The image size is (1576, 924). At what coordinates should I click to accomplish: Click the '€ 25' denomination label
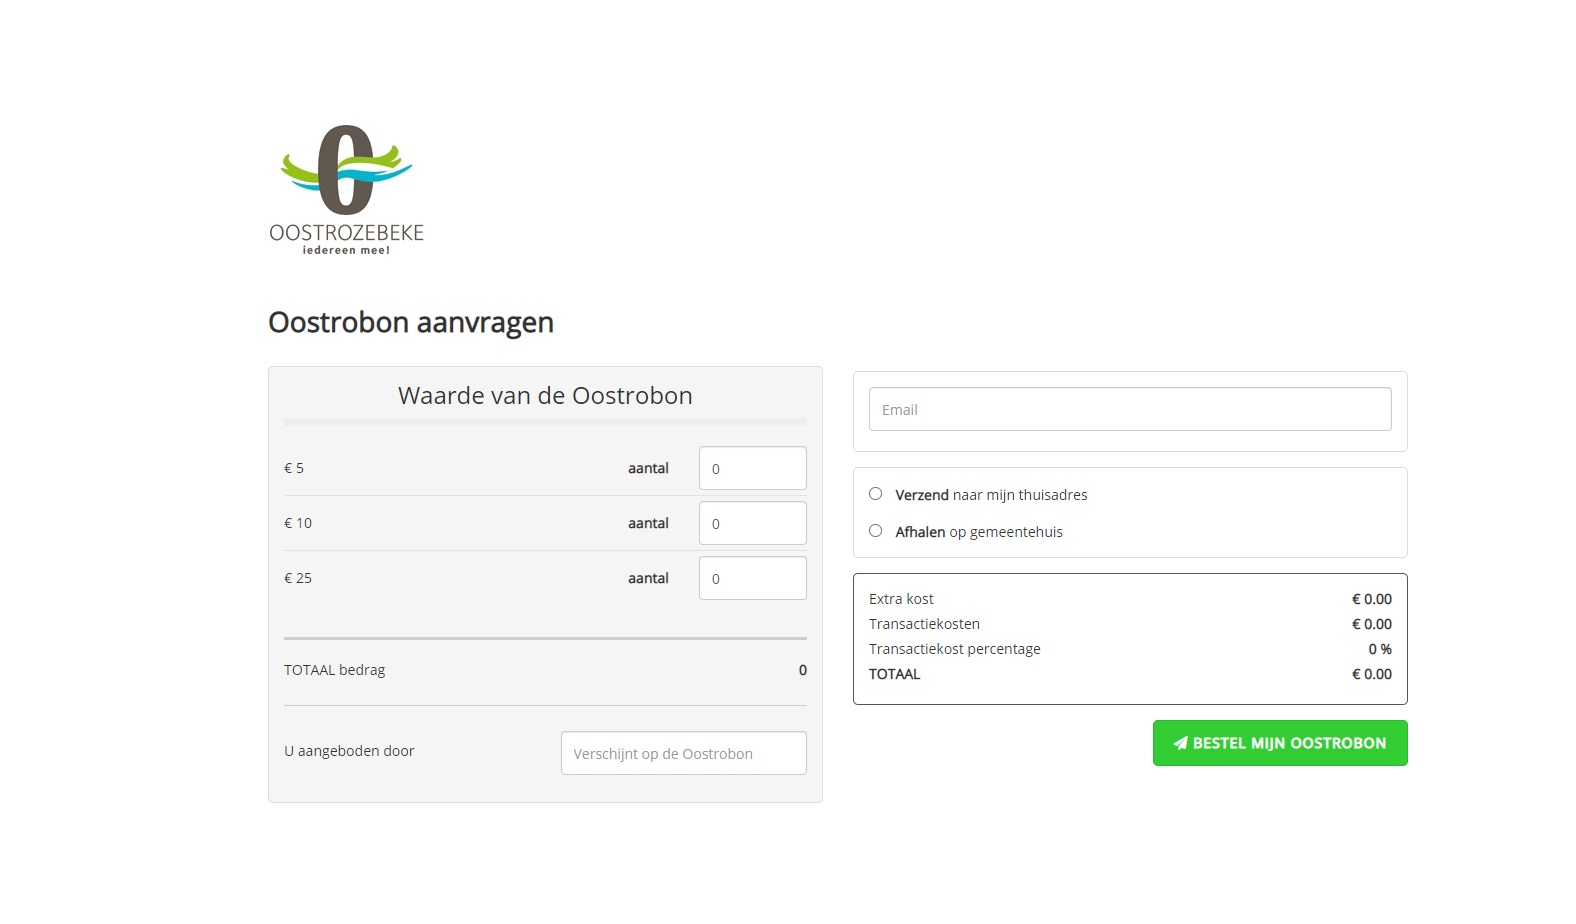pos(298,578)
